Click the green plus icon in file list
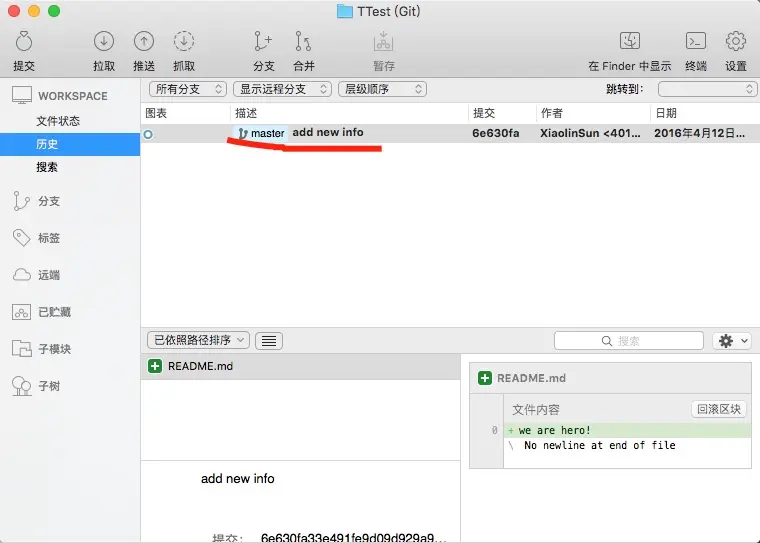Viewport: 760px width, 543px height. click(x=155, y=366)
